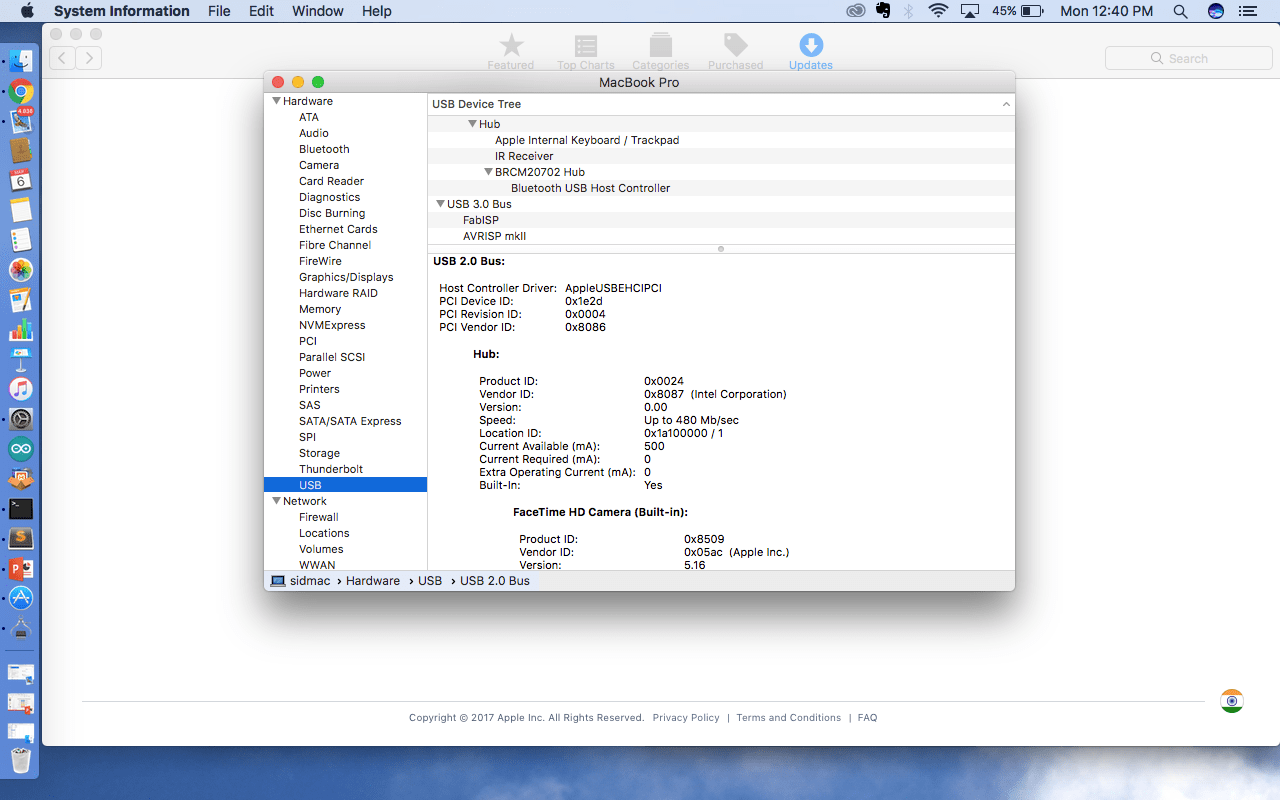This screenshot has height=800, width=1280.
Task: Open Spotlight search in menu bar
Action: [1180, 11]
